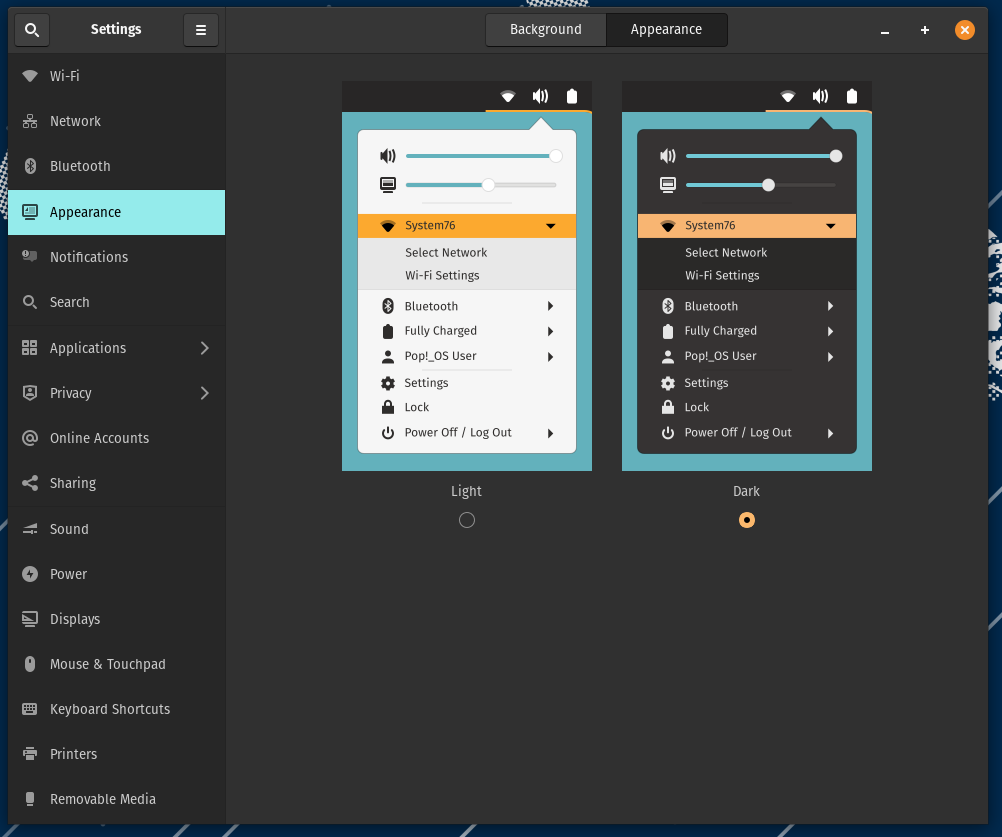Select the Appearance tab
This screenshot has height=837, width=1002.
tap(666, 29)
